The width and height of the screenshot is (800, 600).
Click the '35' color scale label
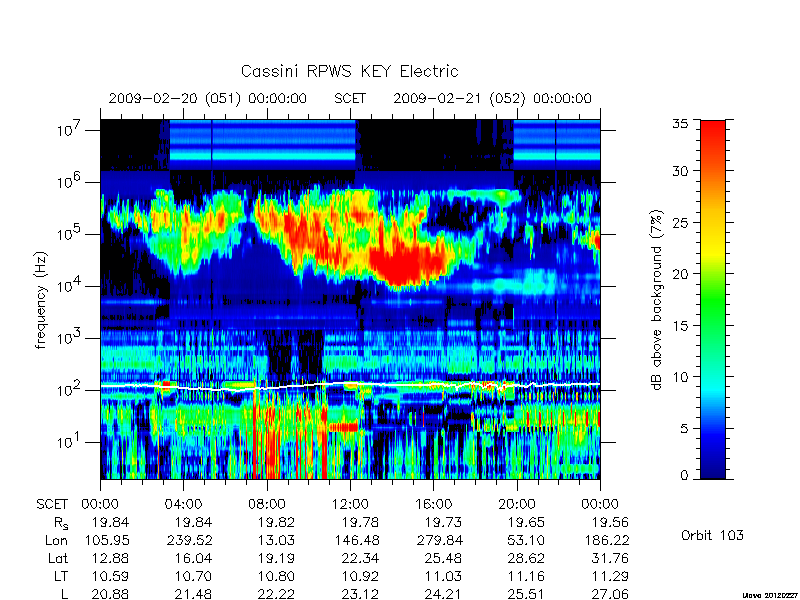680,124
